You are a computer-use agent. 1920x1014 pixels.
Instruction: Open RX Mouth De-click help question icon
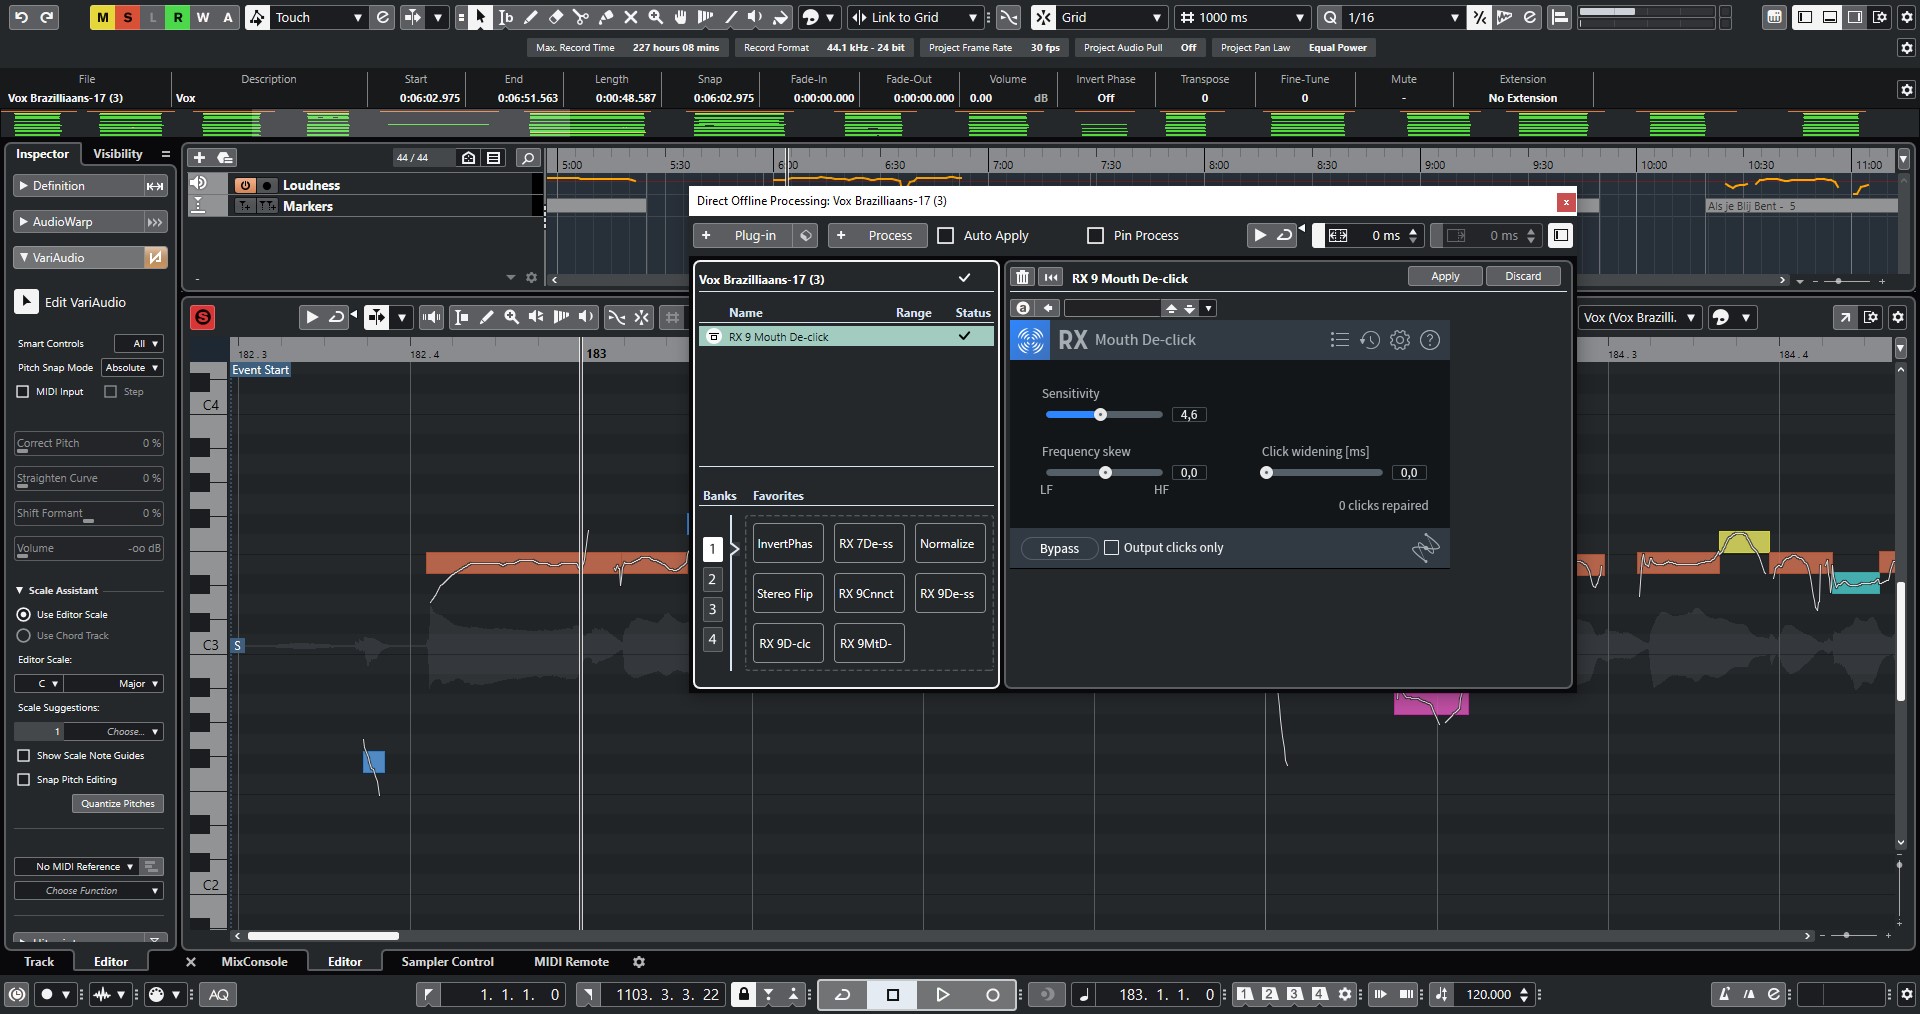[1430, 340]
